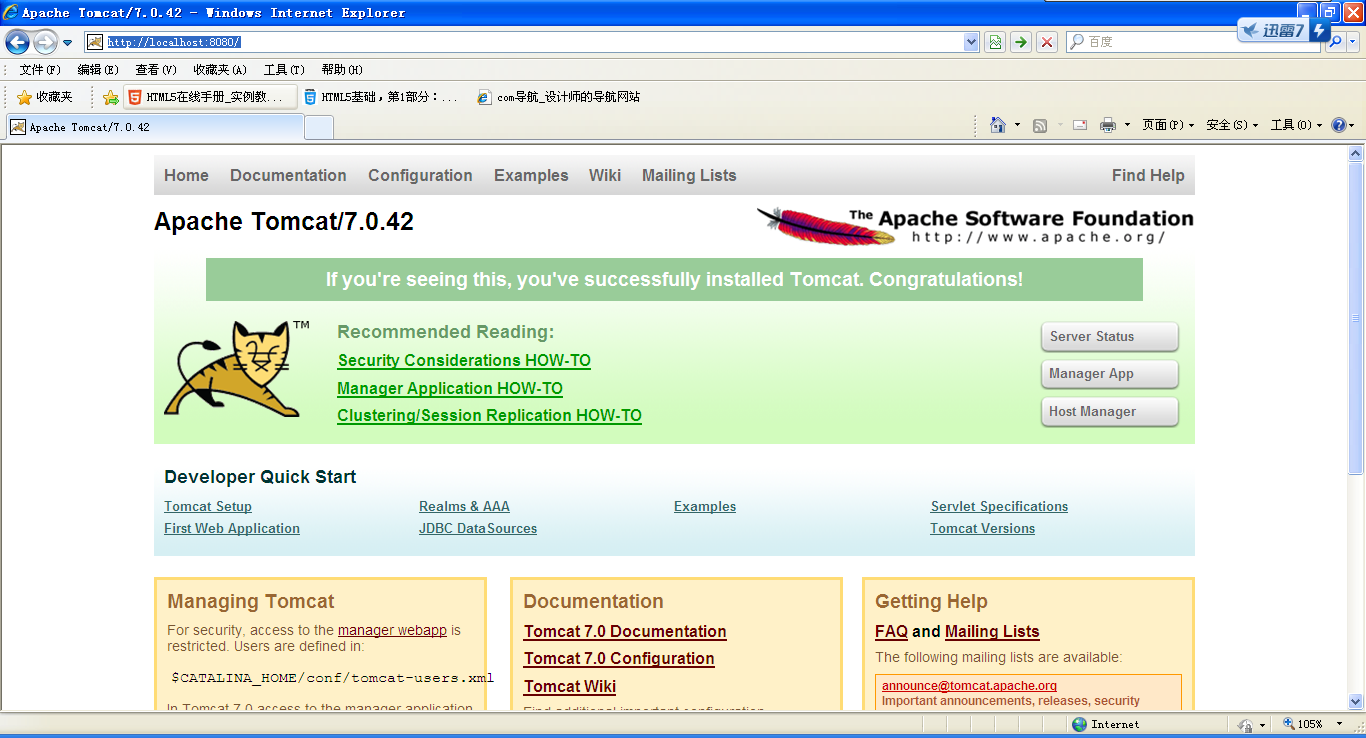Click the Server Status button

click(x=1110, y=337)
